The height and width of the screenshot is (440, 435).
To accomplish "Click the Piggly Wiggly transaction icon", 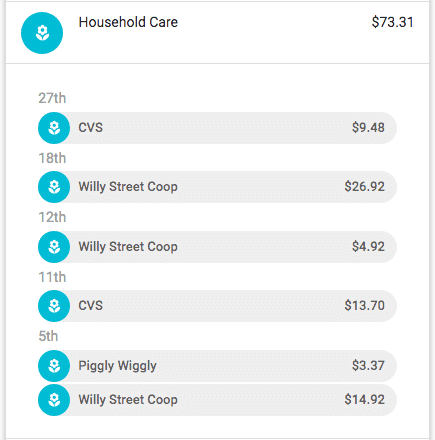I will tap(54, 366).
